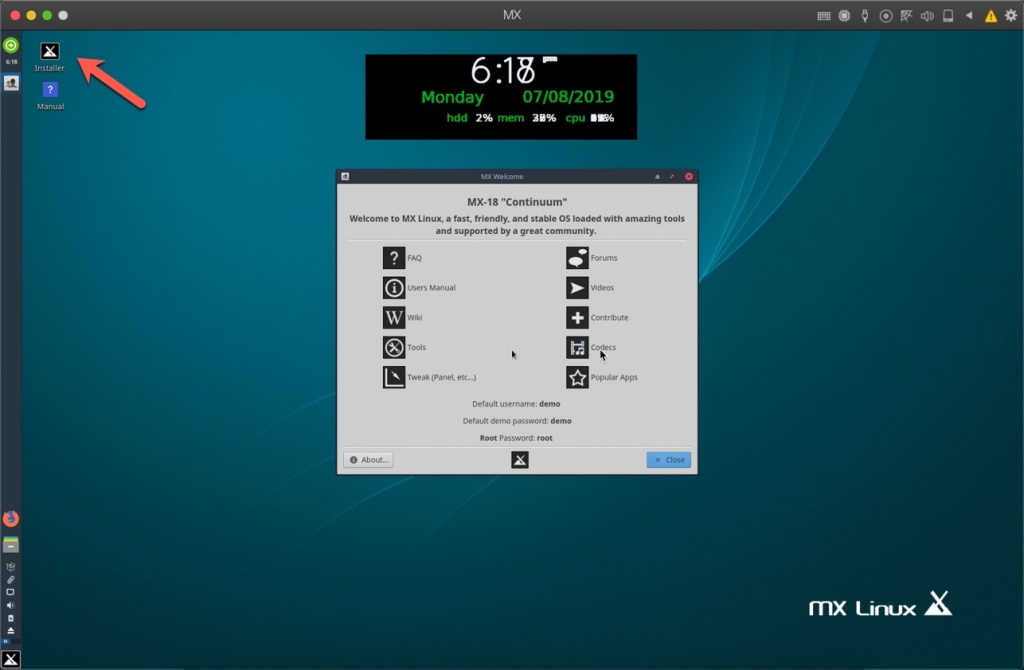Open the Manual desktop shortcut
The width and height of the screenshot is (1024, 670).
[49, 90]
